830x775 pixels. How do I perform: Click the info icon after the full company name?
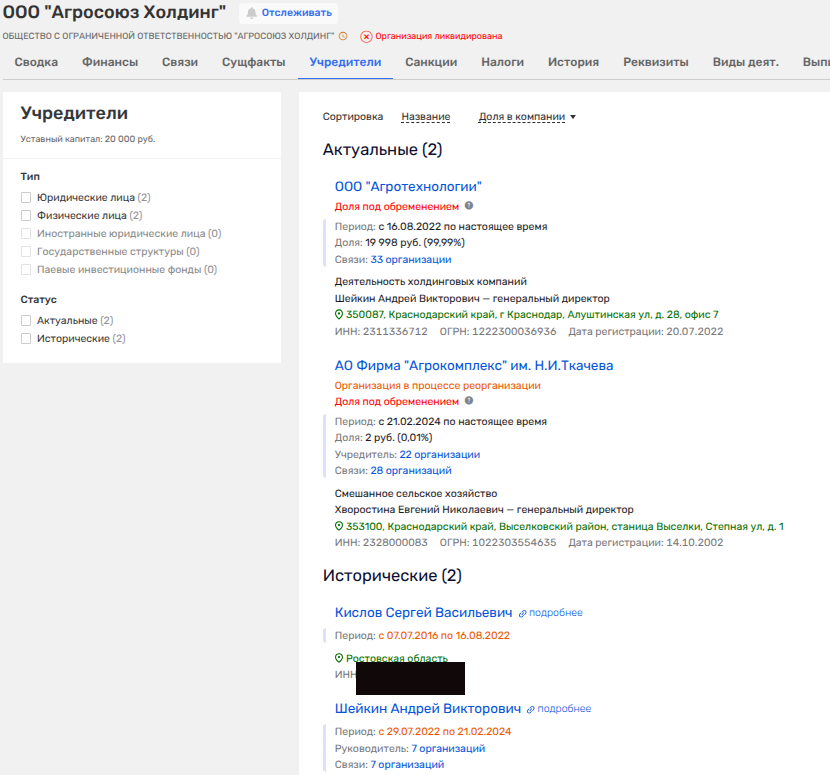343,36
